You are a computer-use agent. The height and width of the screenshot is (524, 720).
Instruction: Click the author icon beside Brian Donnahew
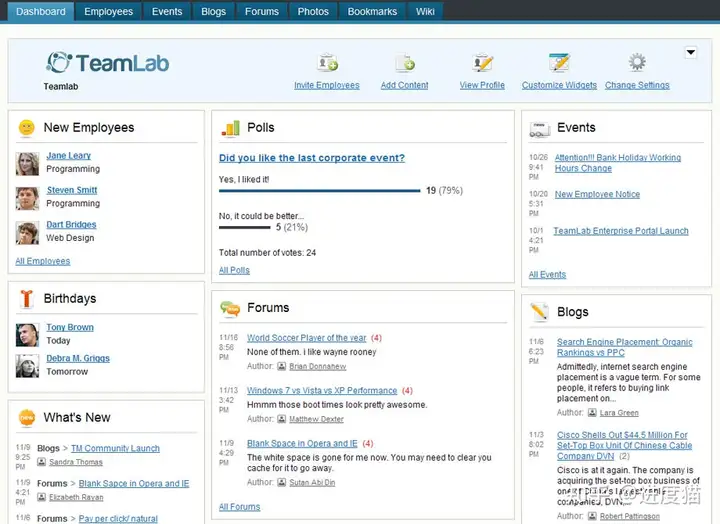(x=281, y=366)
